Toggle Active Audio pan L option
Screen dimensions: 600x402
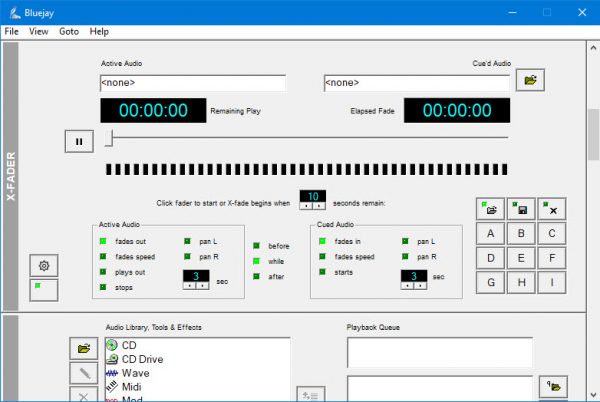click(x=187, y=241)
